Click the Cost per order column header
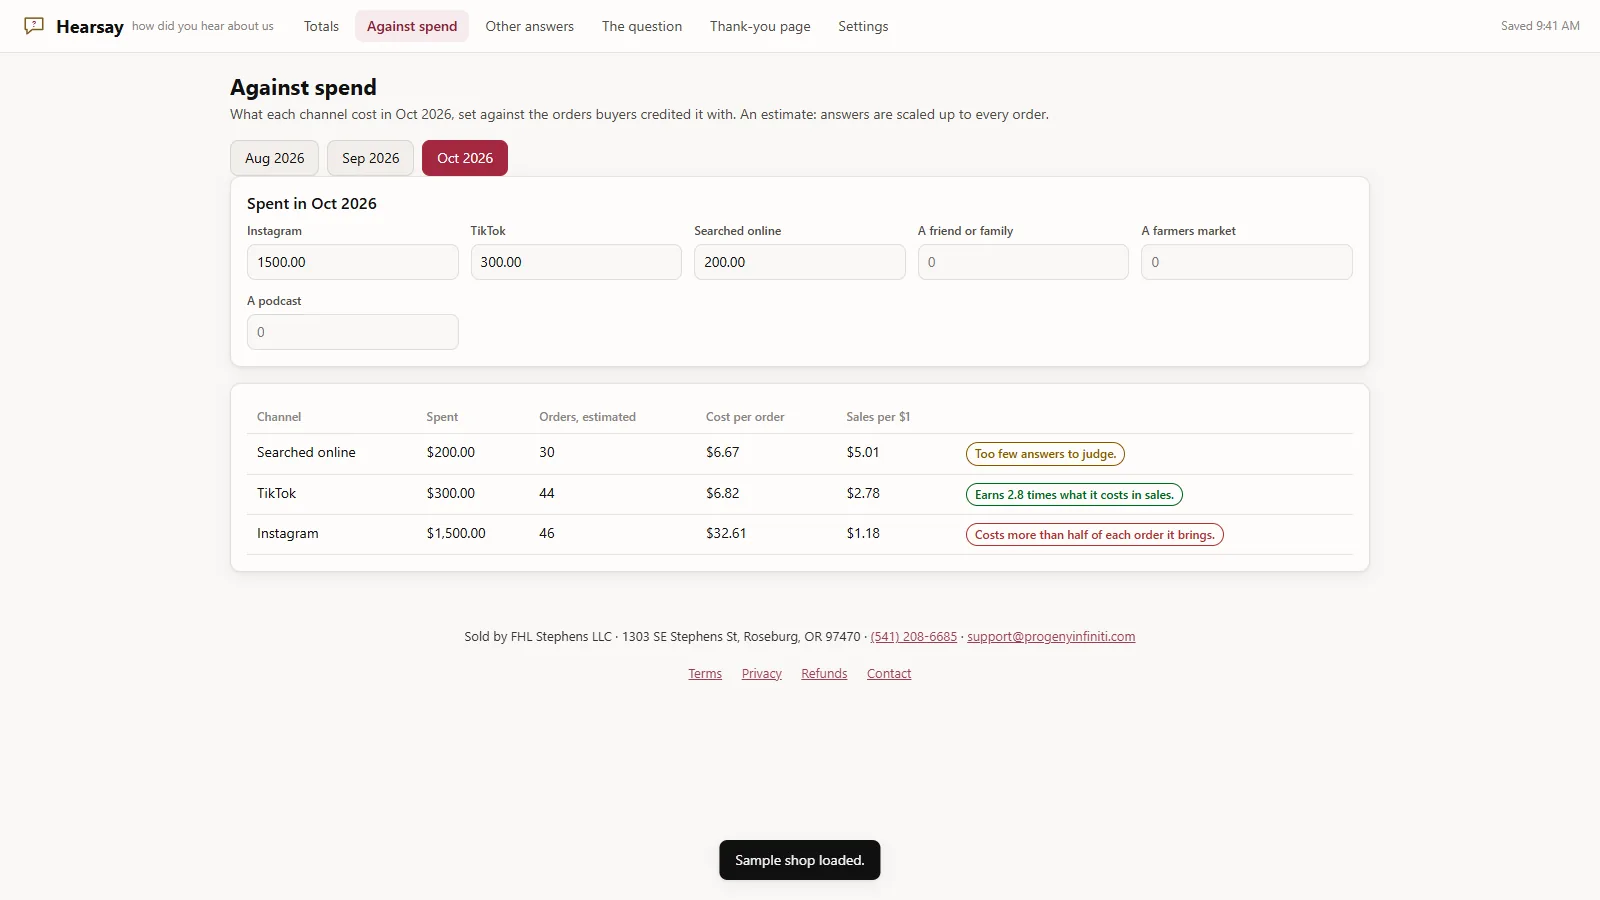Viewport: 1600px width, 900px height. [745, 417]
